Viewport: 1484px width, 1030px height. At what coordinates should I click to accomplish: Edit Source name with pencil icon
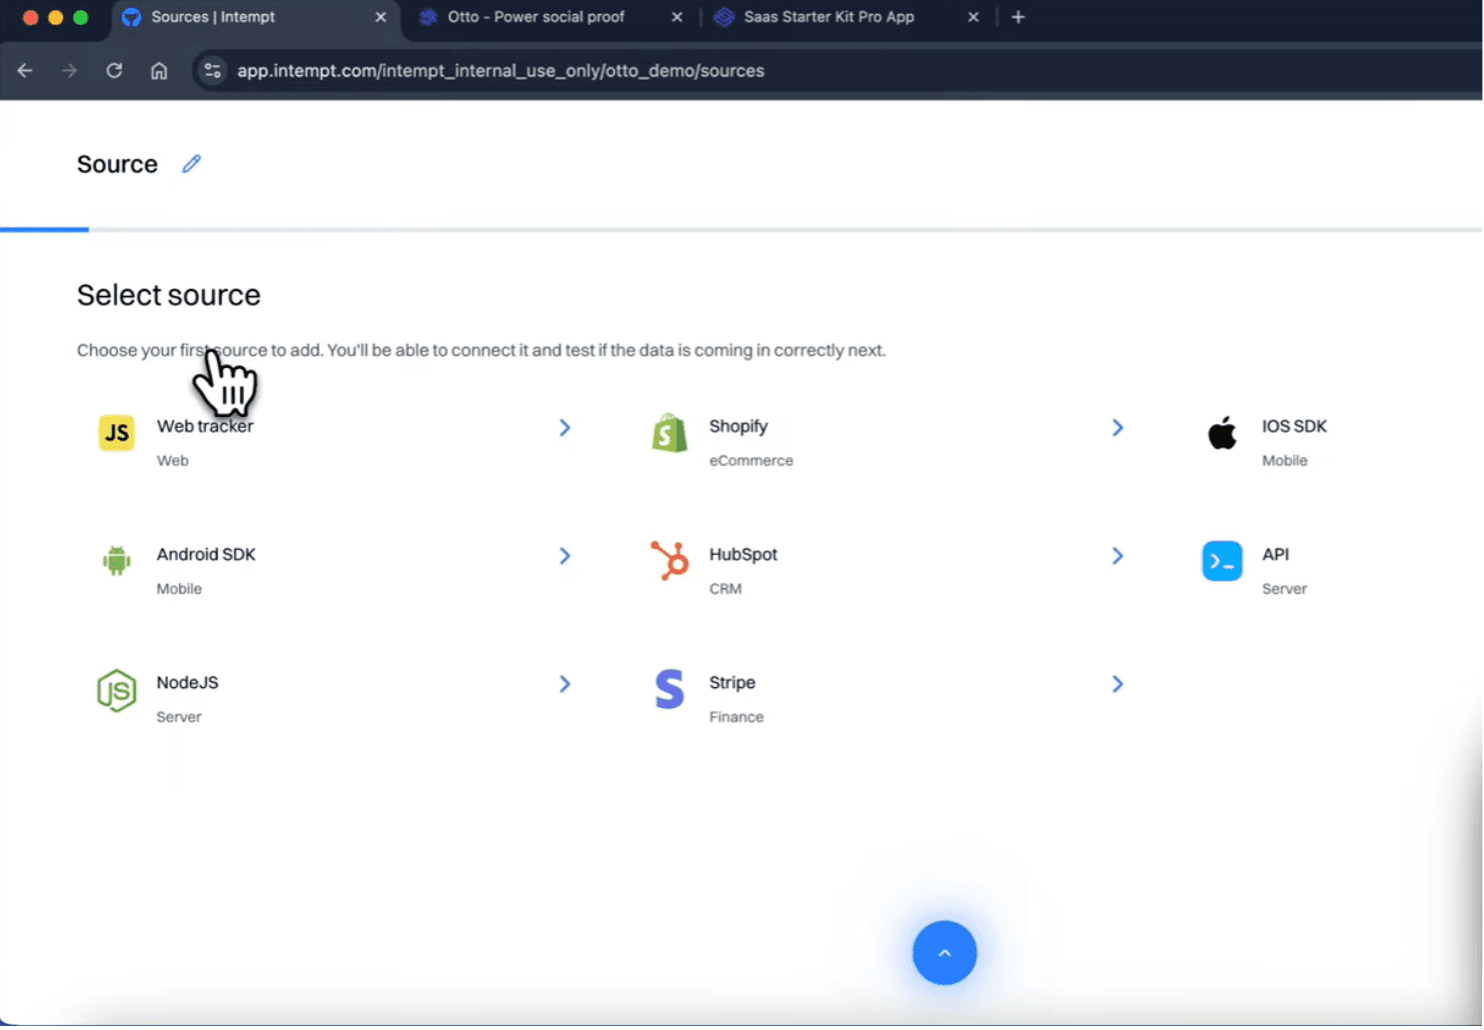click(191, 164)
